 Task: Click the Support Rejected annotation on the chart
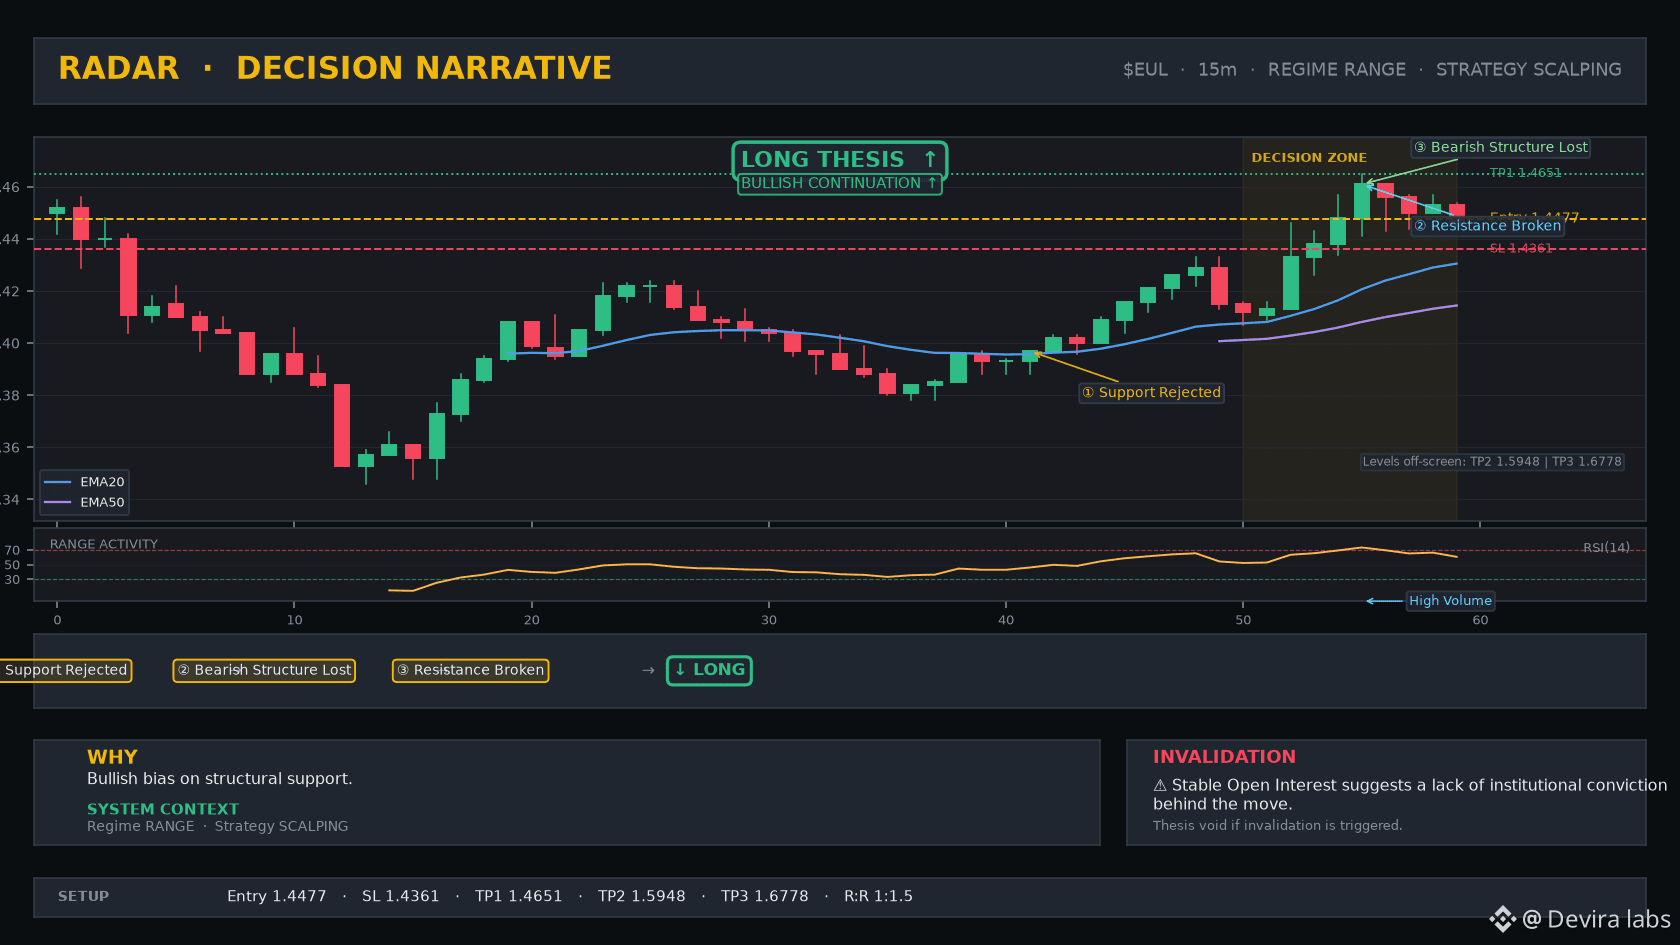coord(1151,393)
